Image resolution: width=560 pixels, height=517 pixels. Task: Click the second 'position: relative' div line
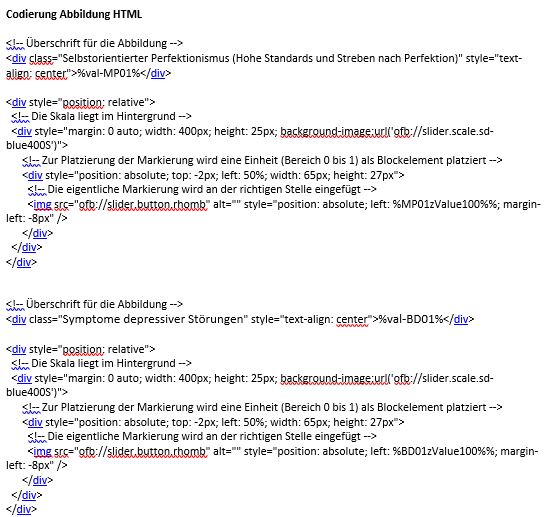click(81, 349)
